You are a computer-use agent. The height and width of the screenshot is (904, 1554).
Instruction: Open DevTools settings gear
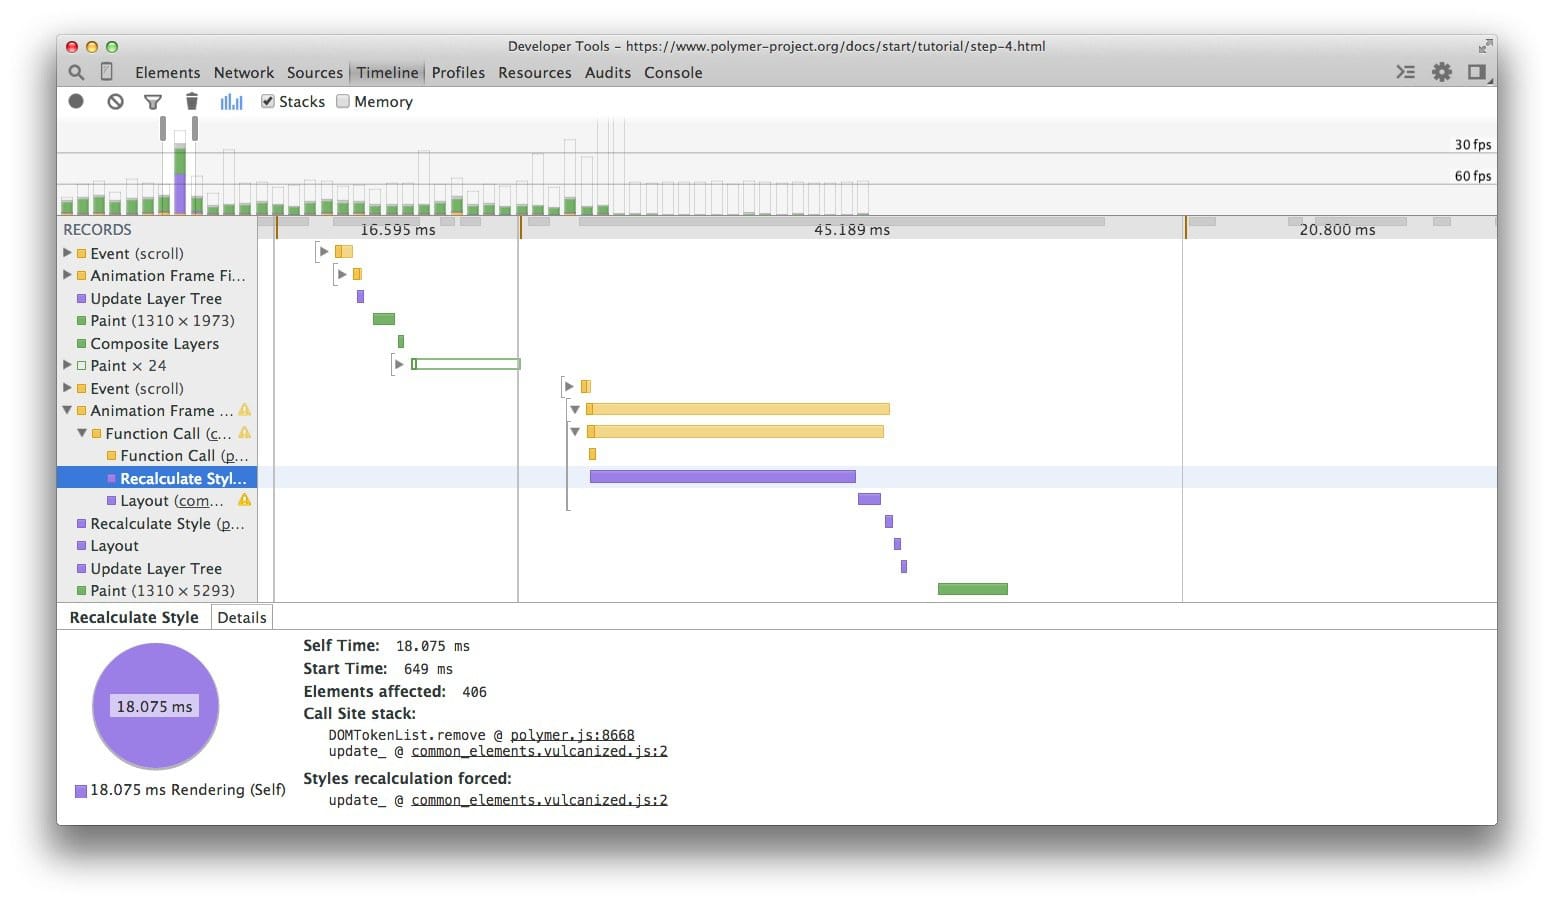coord(1441,72)
